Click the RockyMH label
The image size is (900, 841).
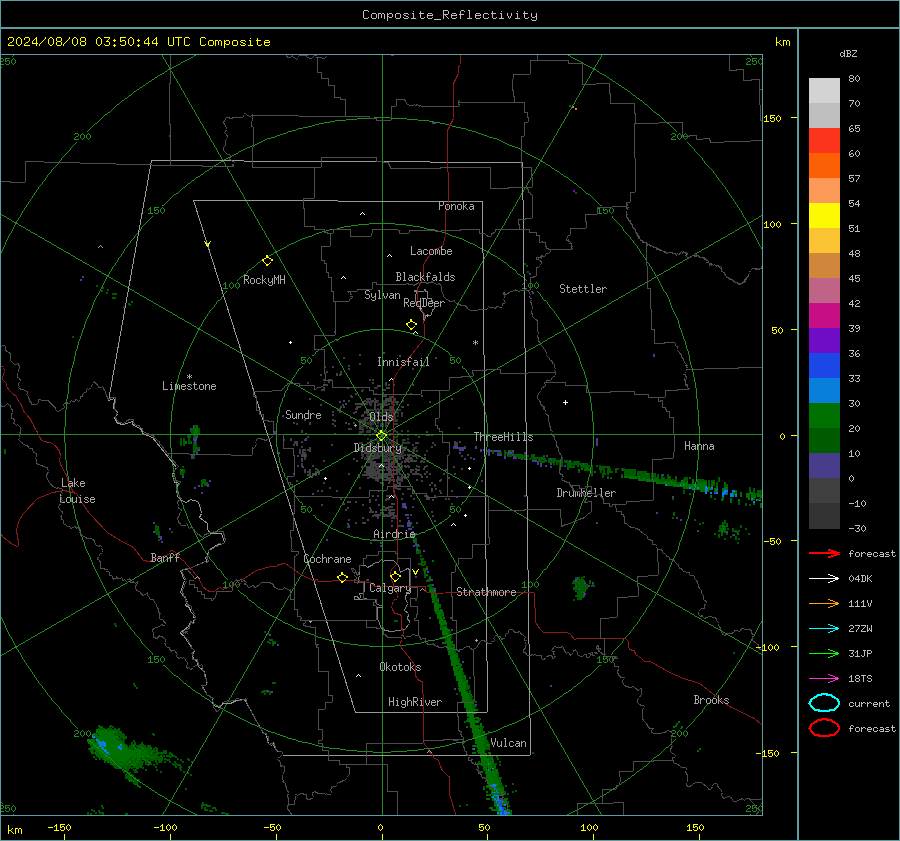264,280
